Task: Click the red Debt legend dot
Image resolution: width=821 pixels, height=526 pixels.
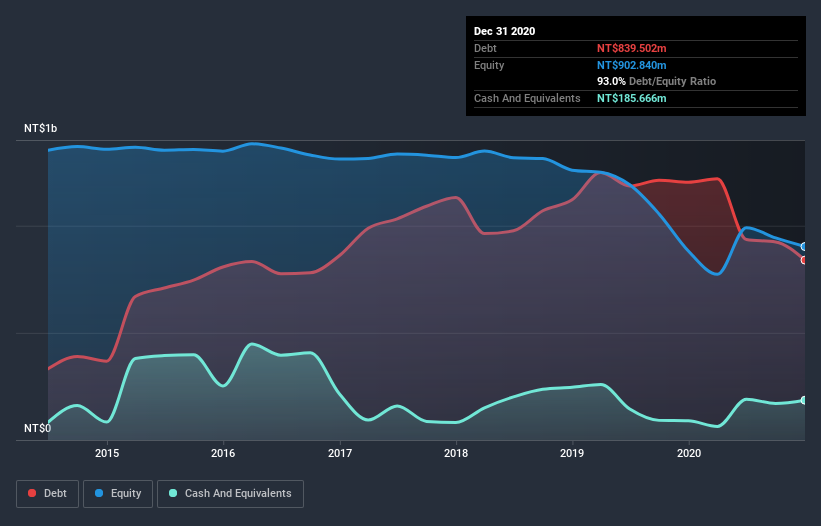Action: pos(32,493)
